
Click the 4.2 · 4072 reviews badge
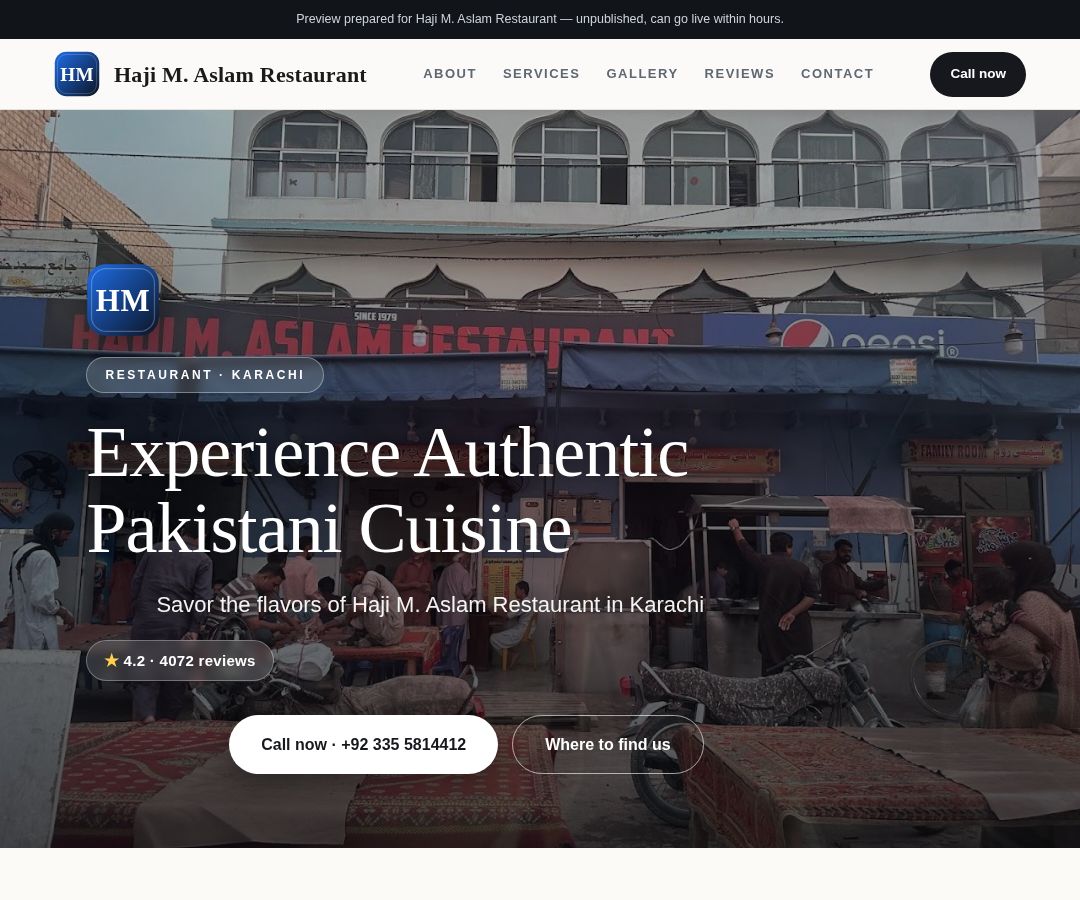[180, 660]
